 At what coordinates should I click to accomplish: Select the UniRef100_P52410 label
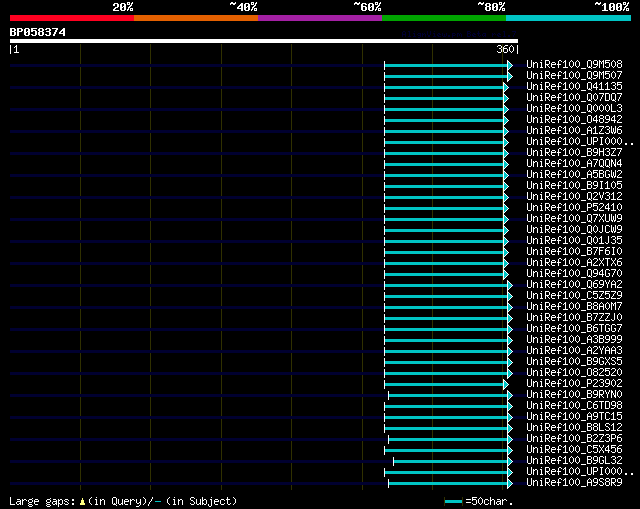tap(574, 208)
